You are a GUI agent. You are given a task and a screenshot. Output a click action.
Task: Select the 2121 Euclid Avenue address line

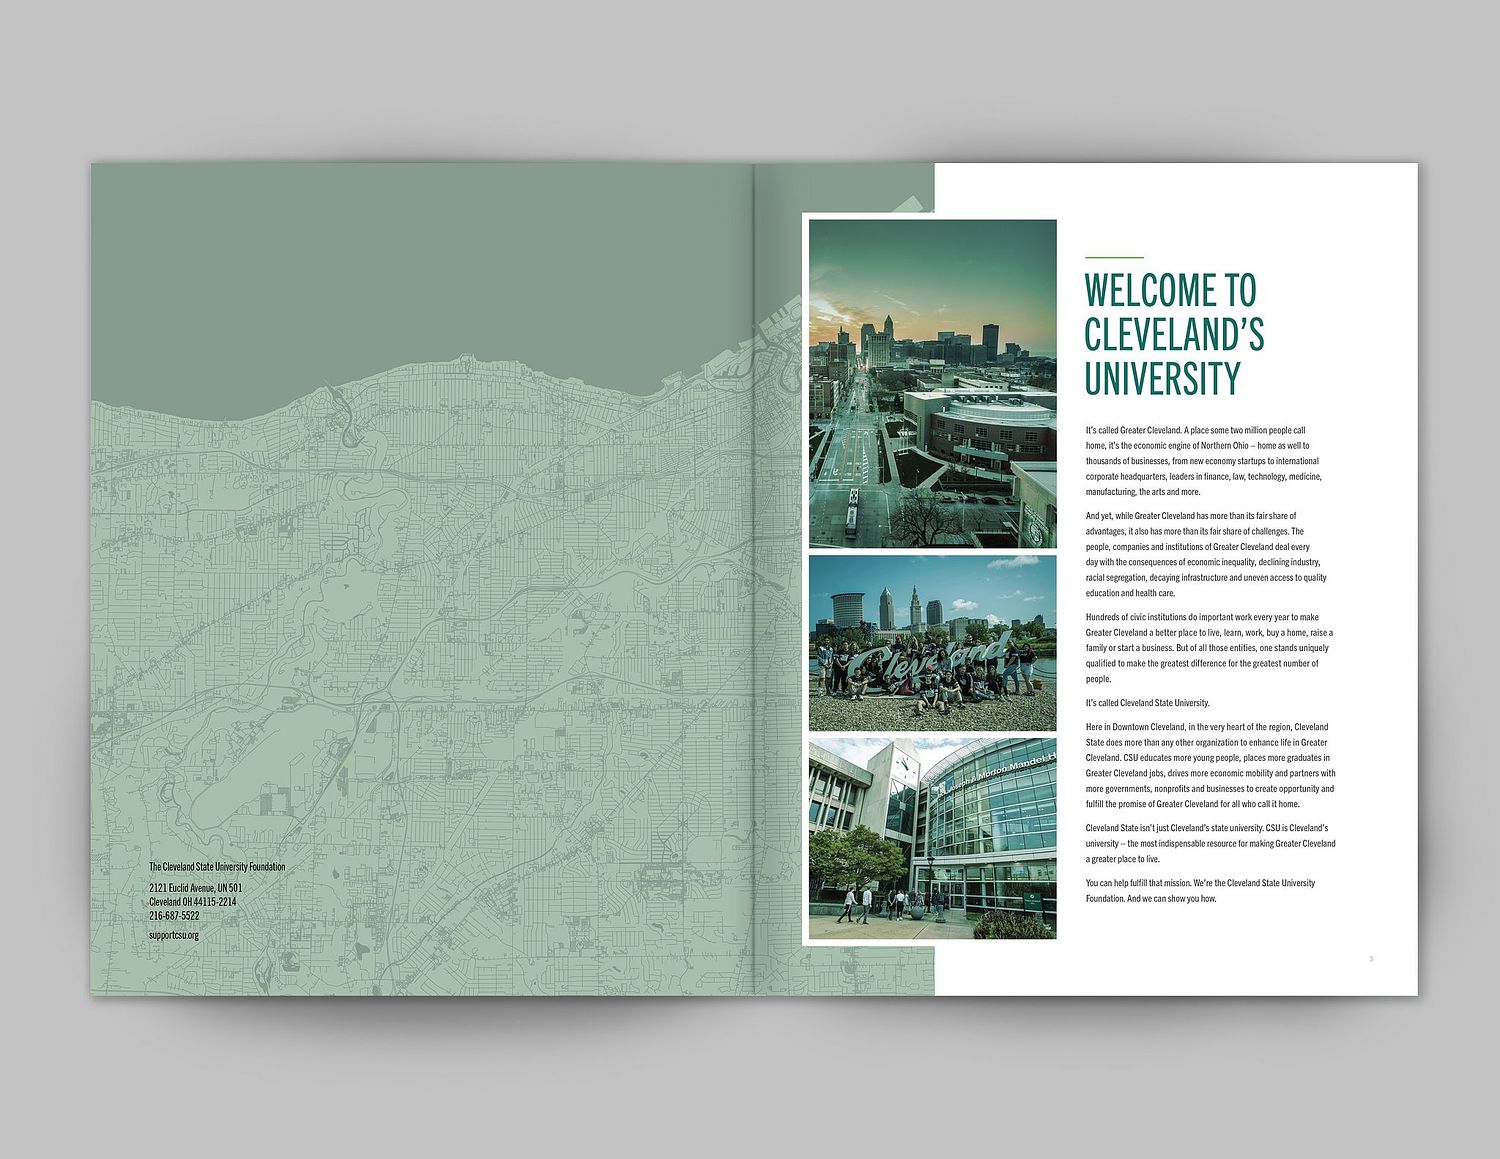tap(195, 887)
